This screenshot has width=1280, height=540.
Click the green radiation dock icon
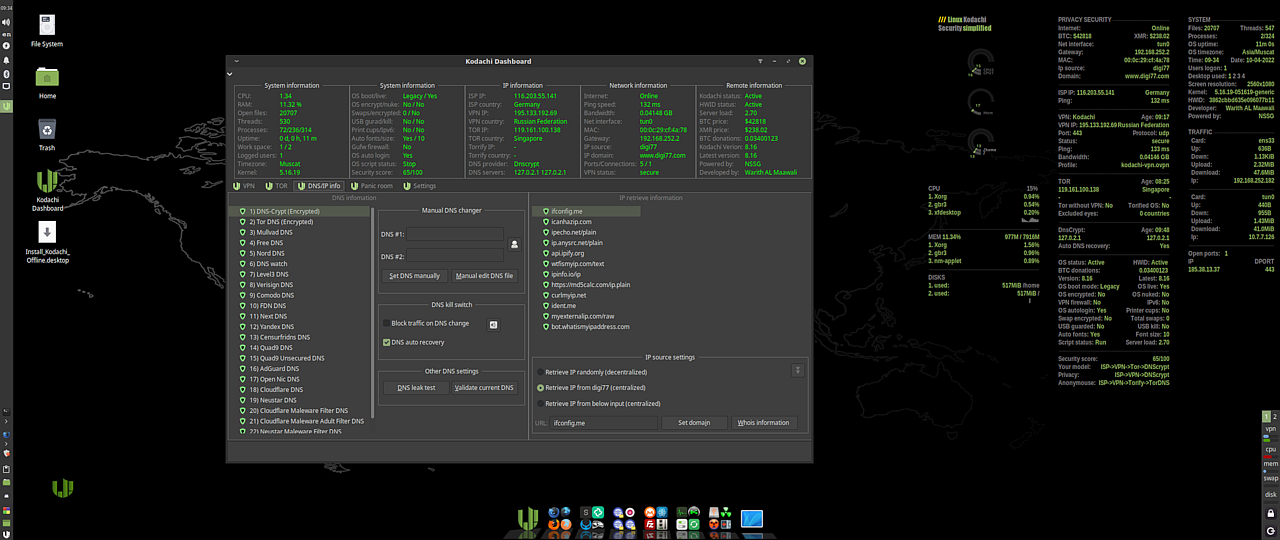click(x=726, y=512)
